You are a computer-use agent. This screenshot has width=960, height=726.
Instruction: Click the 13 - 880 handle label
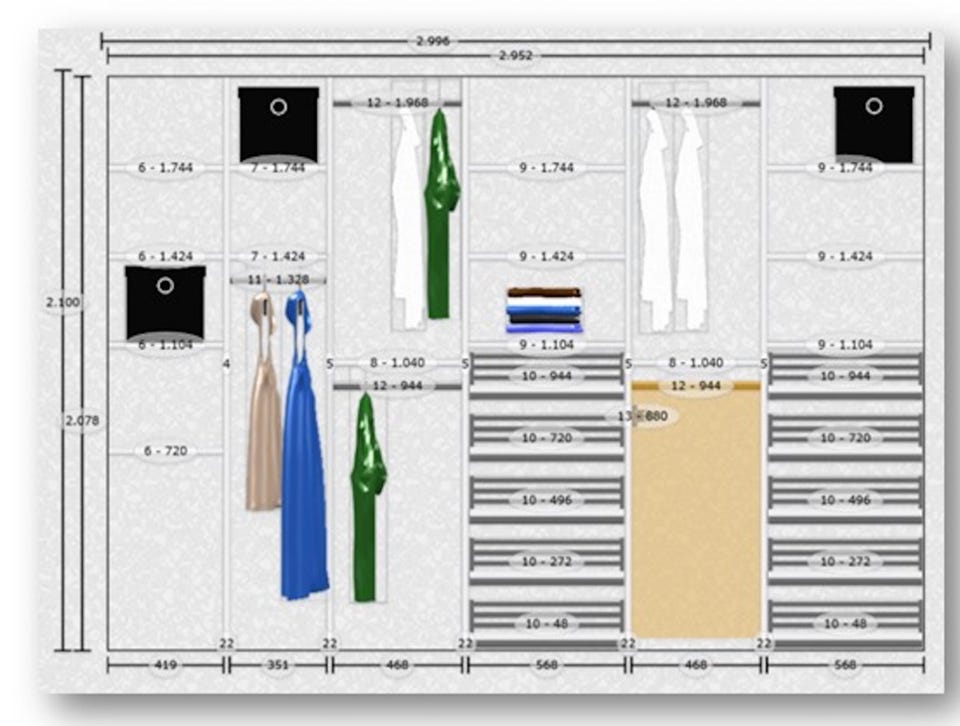point(643,416)
